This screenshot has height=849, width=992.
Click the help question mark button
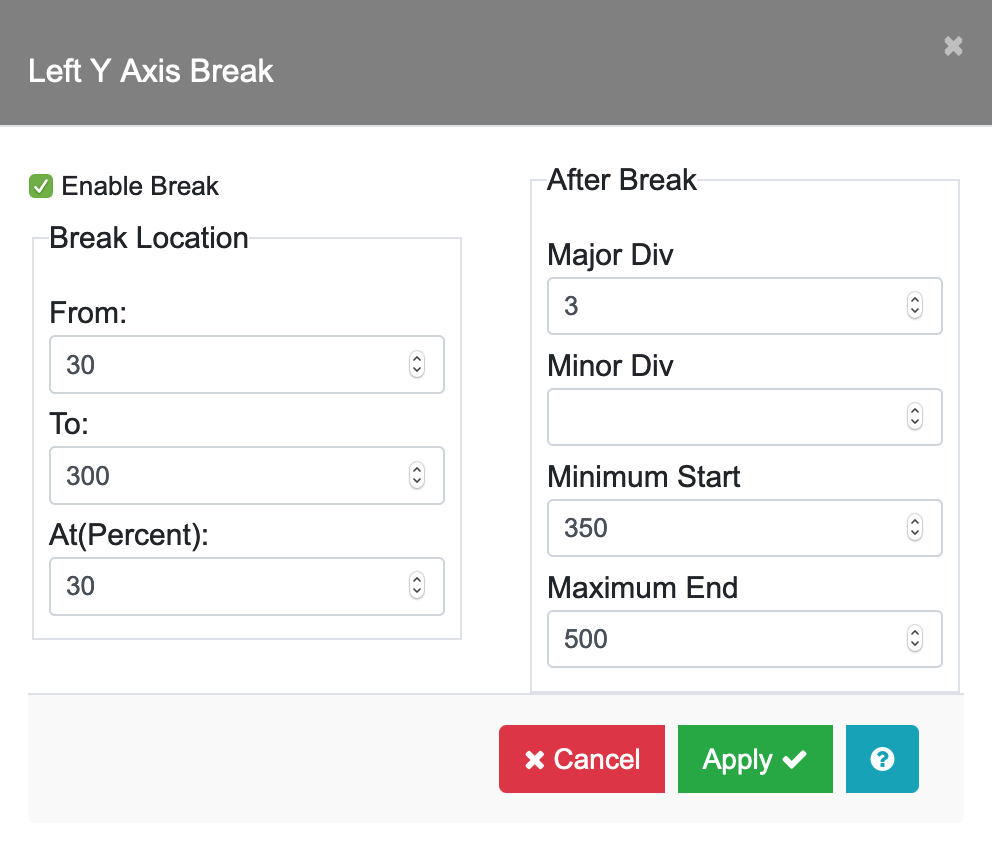[882, 759]
